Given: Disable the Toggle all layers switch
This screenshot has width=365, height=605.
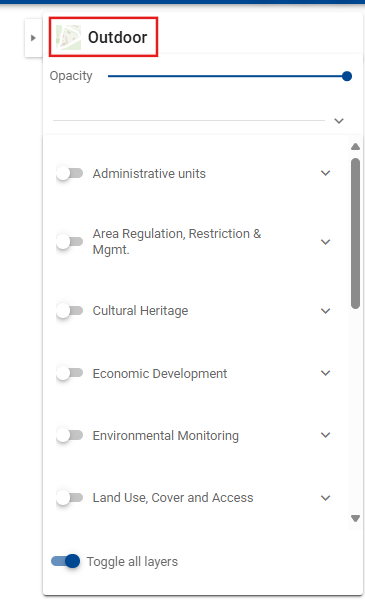Looking at the screenshot, I should click(66, 561).
